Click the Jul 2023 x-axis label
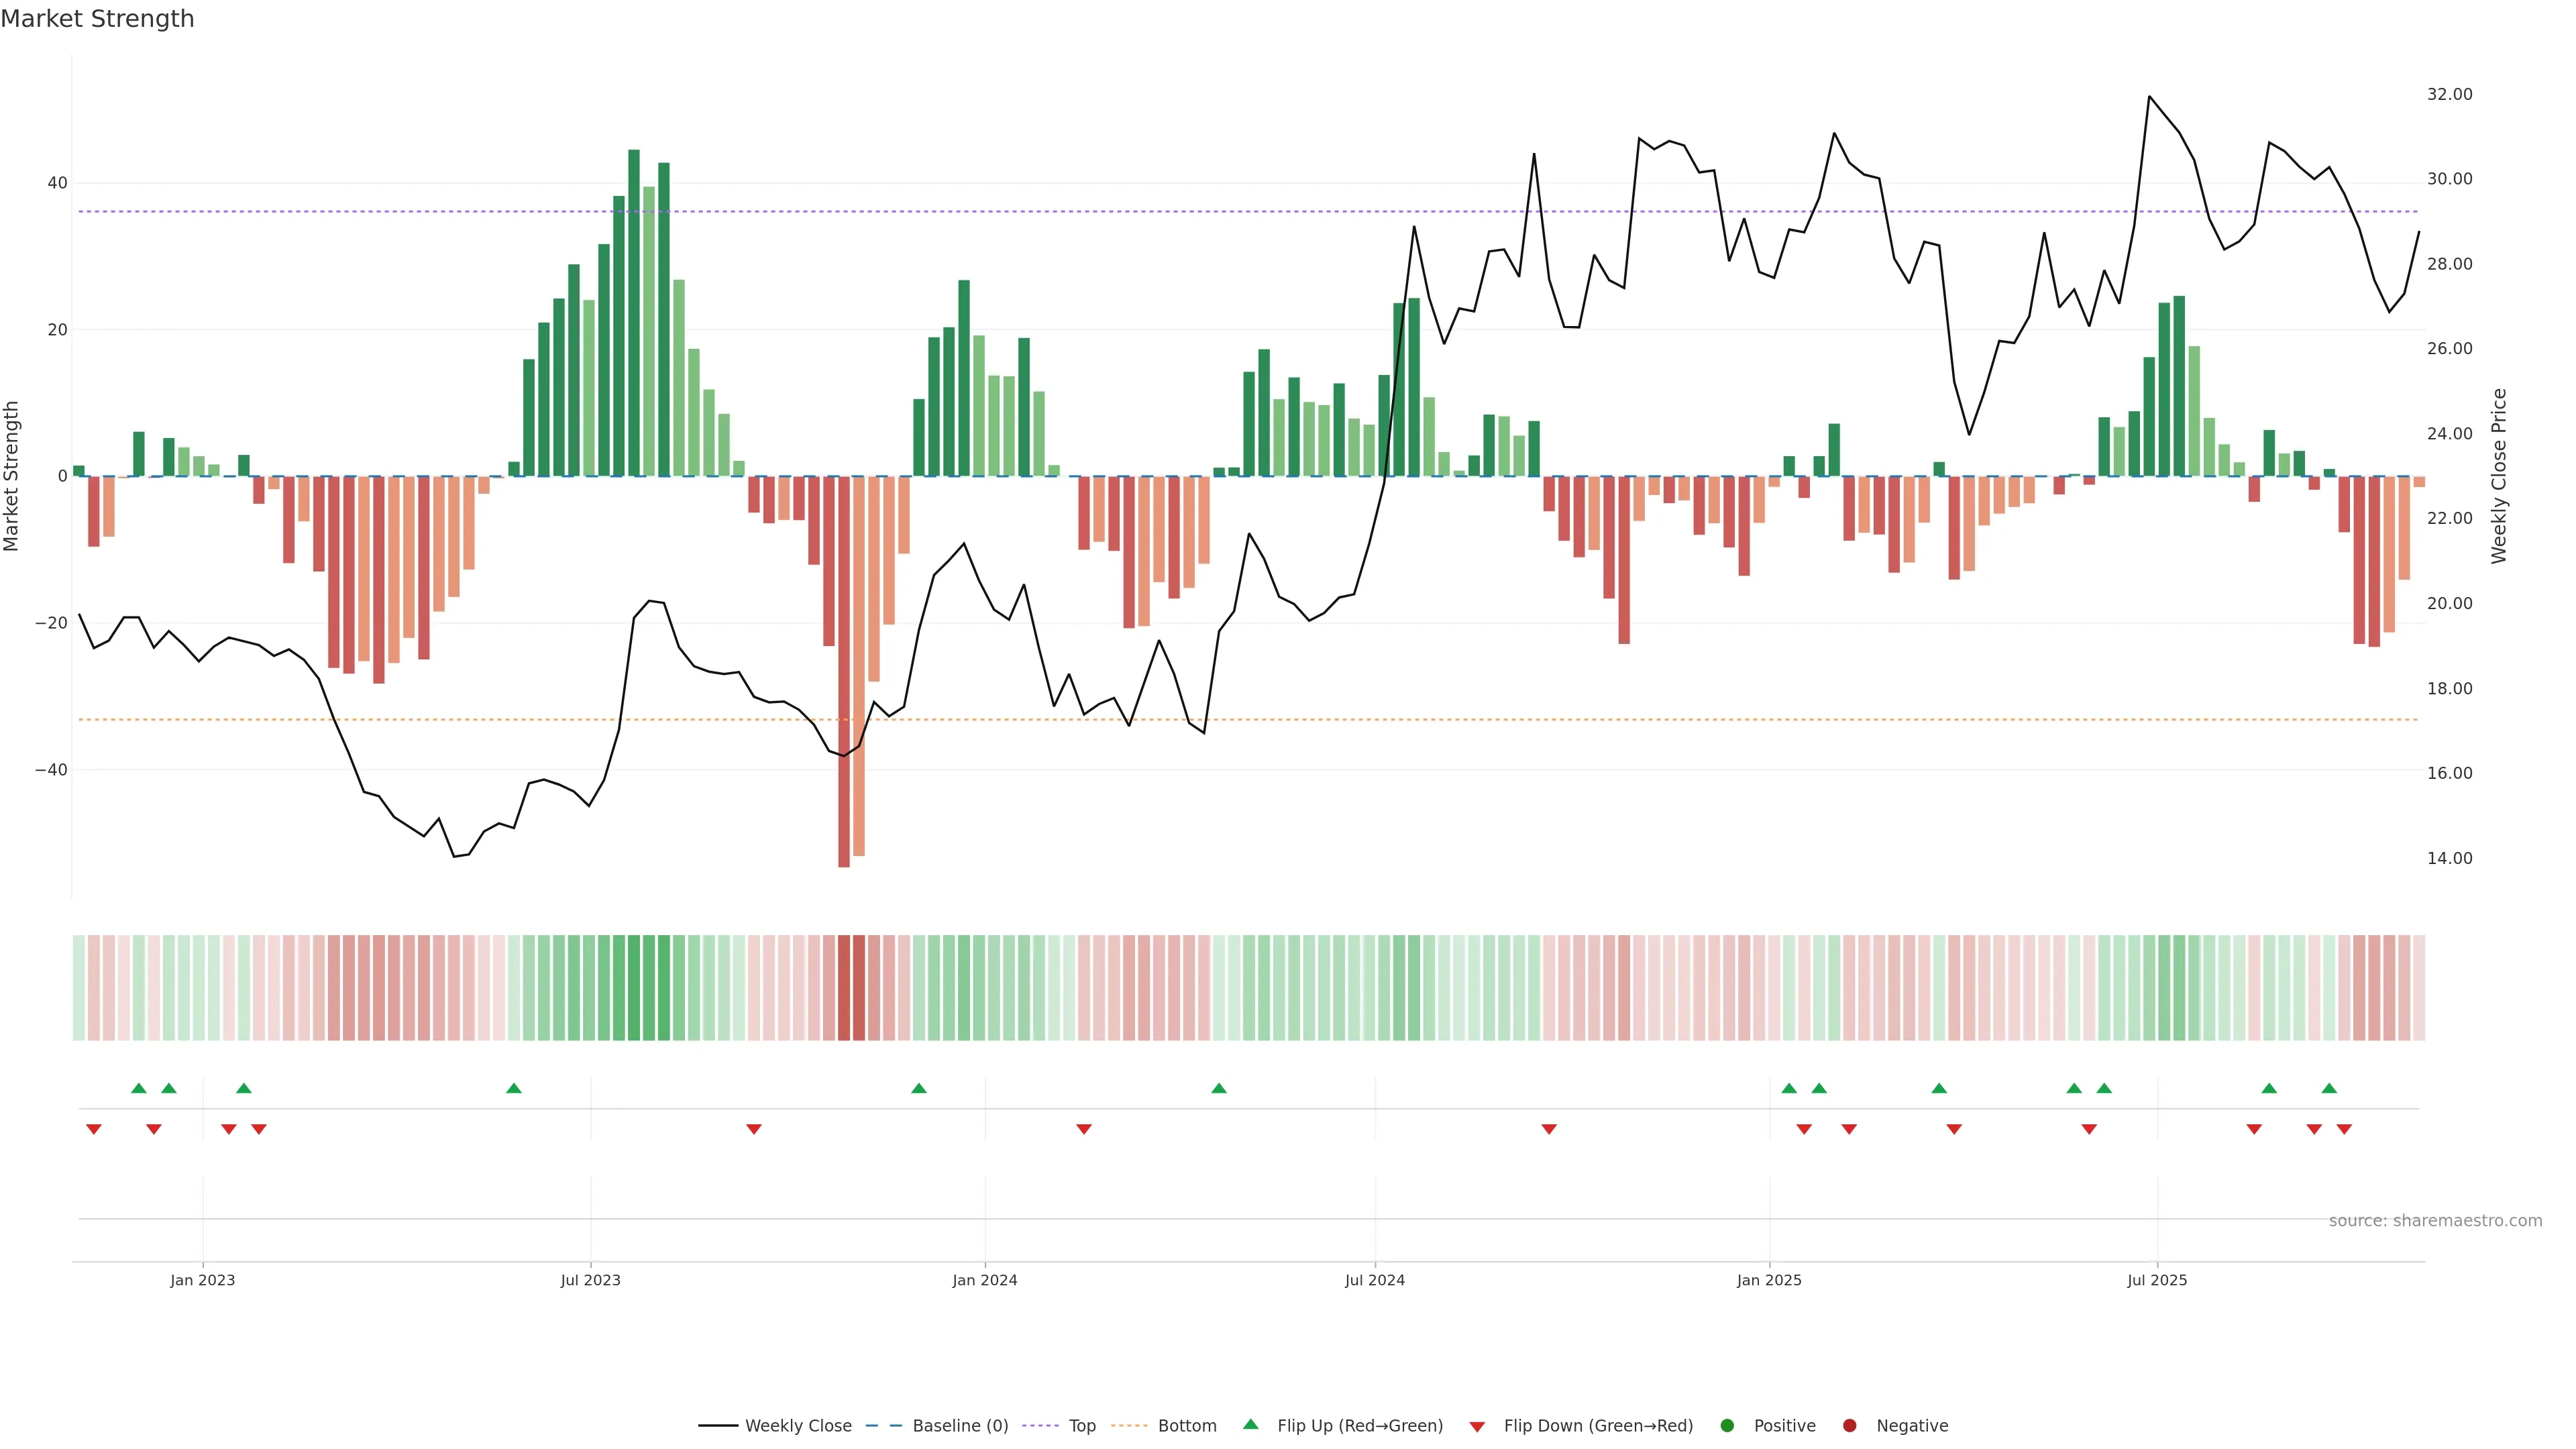The height and width of the screenshot is (1449, 2576). 590,1280
